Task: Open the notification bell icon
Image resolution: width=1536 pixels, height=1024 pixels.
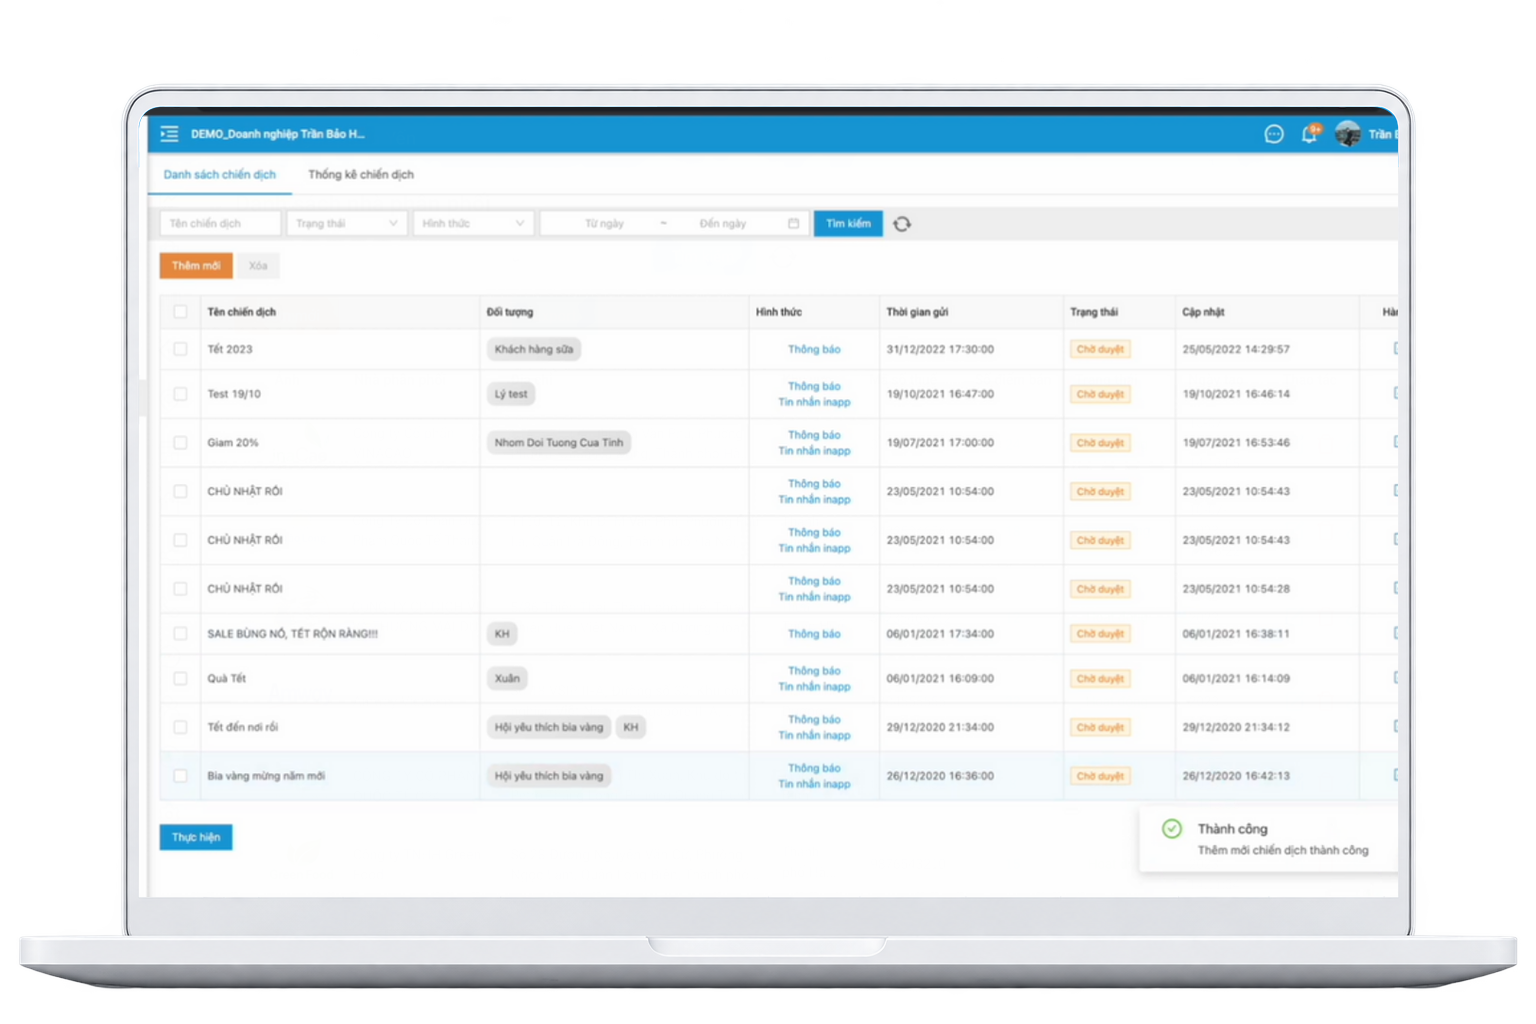Action: pos(1309,134)
